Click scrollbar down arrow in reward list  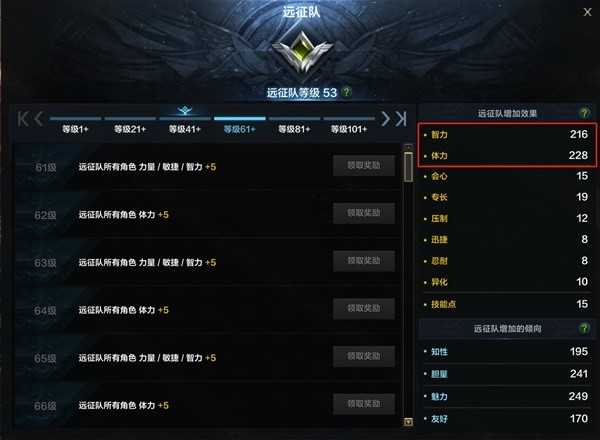(x=408, y=422)
